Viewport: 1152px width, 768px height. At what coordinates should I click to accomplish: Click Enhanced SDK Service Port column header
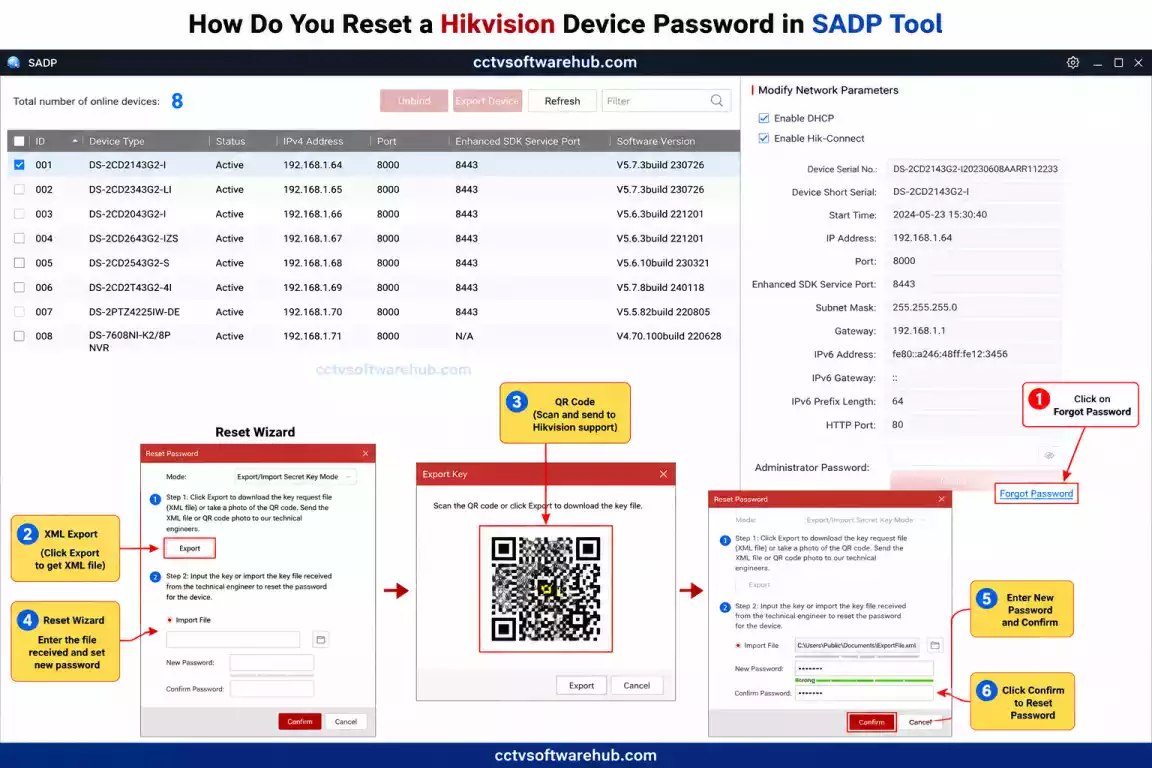pyautogui.click(x=517, y=141)
